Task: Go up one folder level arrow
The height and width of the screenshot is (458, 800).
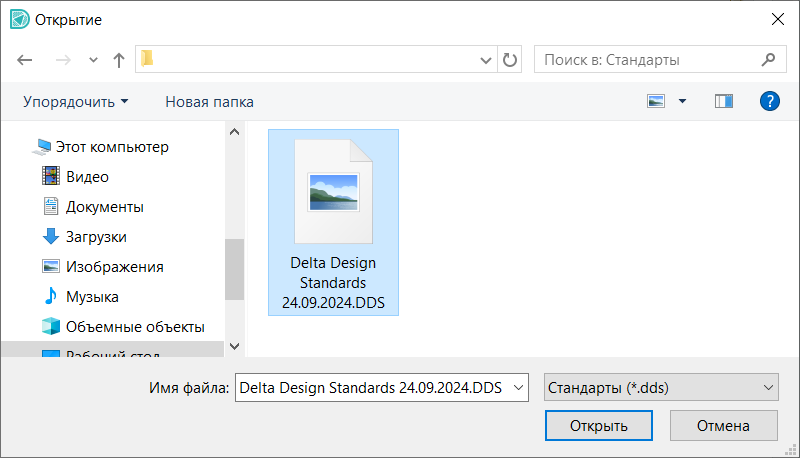Action: pyautogui.click(x=118, y=60)
